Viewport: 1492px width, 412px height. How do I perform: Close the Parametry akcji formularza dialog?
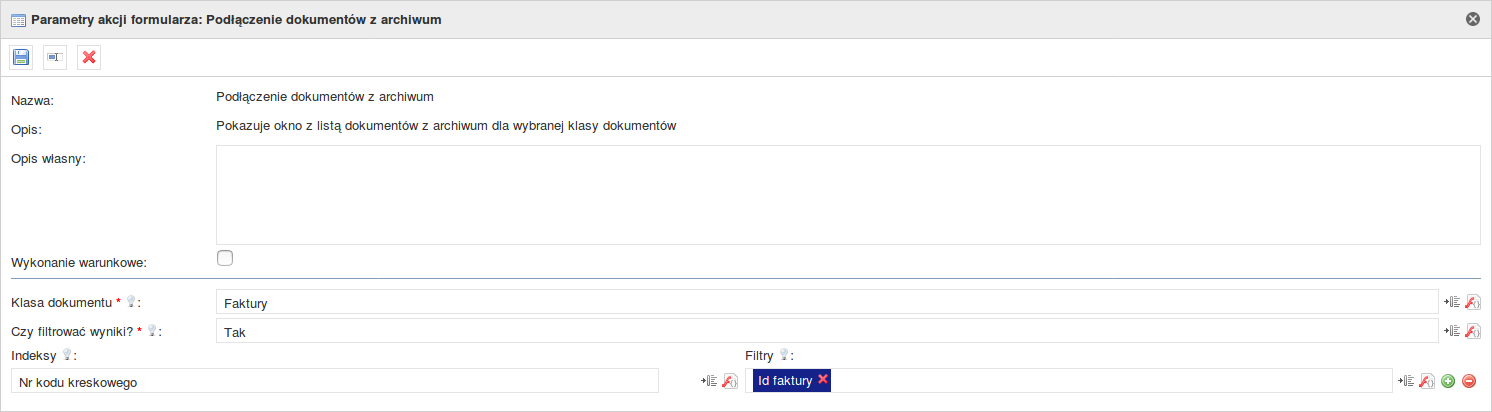click(1472, 19)
